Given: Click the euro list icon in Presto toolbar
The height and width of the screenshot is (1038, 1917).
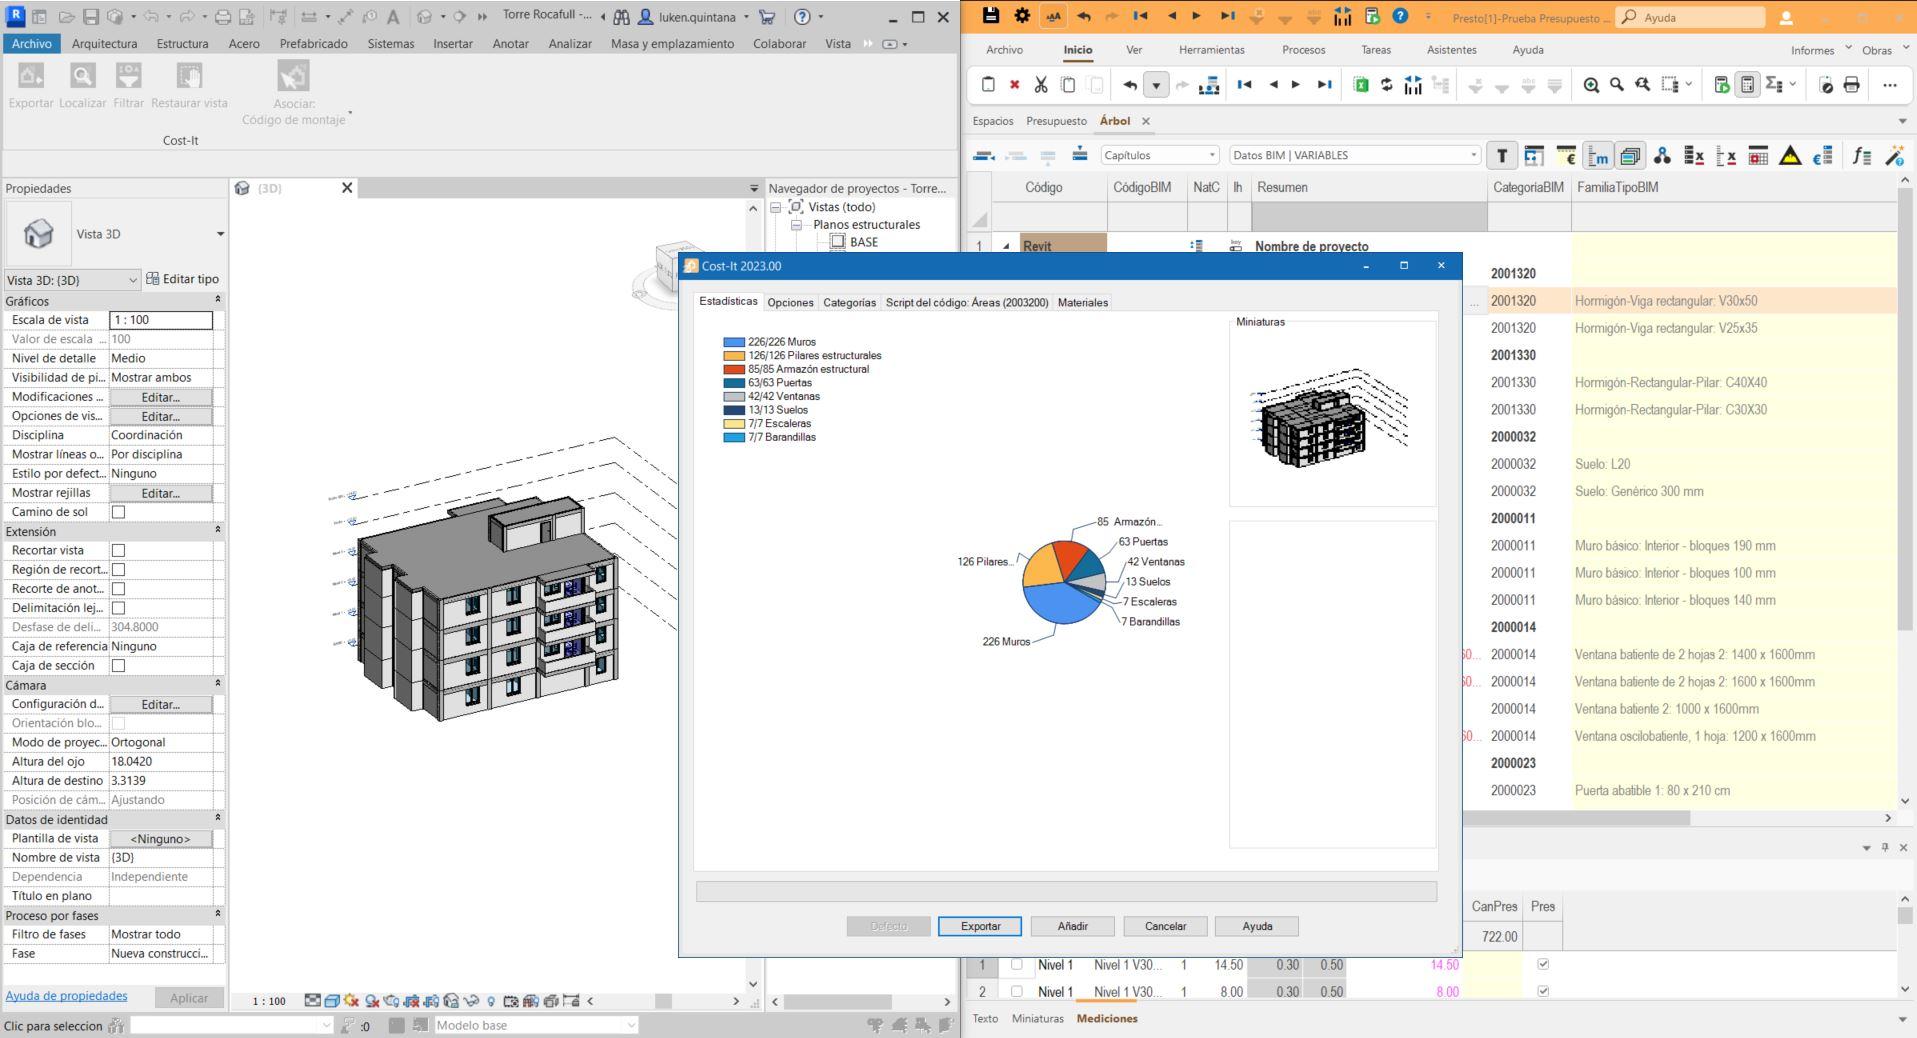Looking at the screenshot, I should 1823,155.
